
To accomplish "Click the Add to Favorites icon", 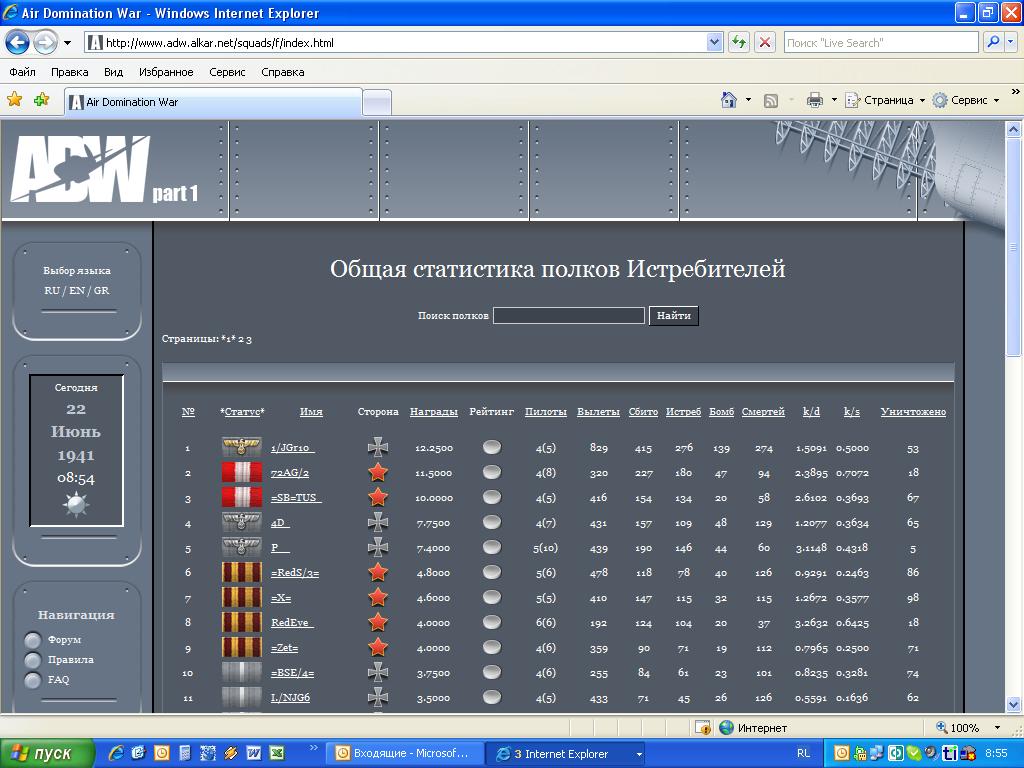I will [41, 100].
